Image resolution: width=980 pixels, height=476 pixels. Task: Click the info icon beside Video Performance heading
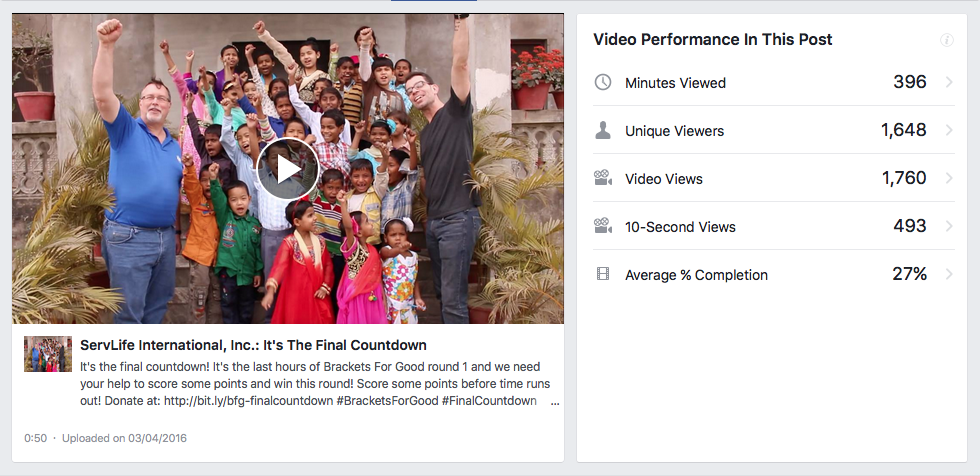946,40
